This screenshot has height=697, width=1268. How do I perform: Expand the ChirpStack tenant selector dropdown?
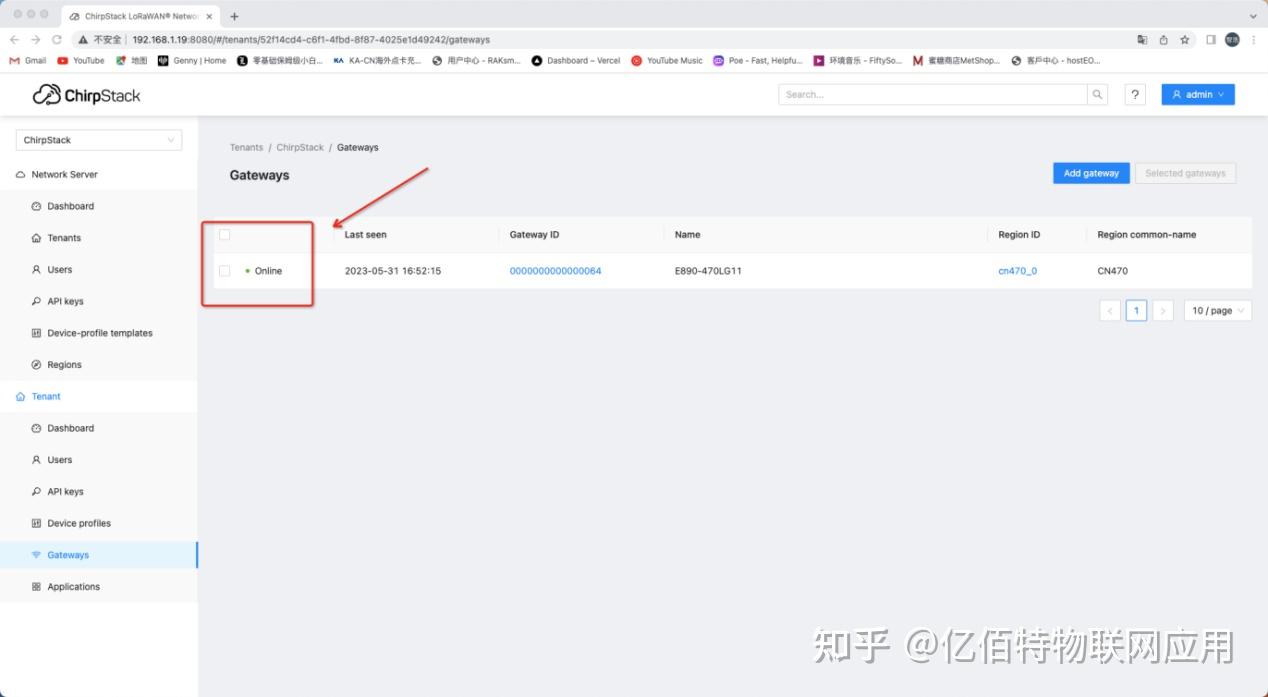coord(98,140)
